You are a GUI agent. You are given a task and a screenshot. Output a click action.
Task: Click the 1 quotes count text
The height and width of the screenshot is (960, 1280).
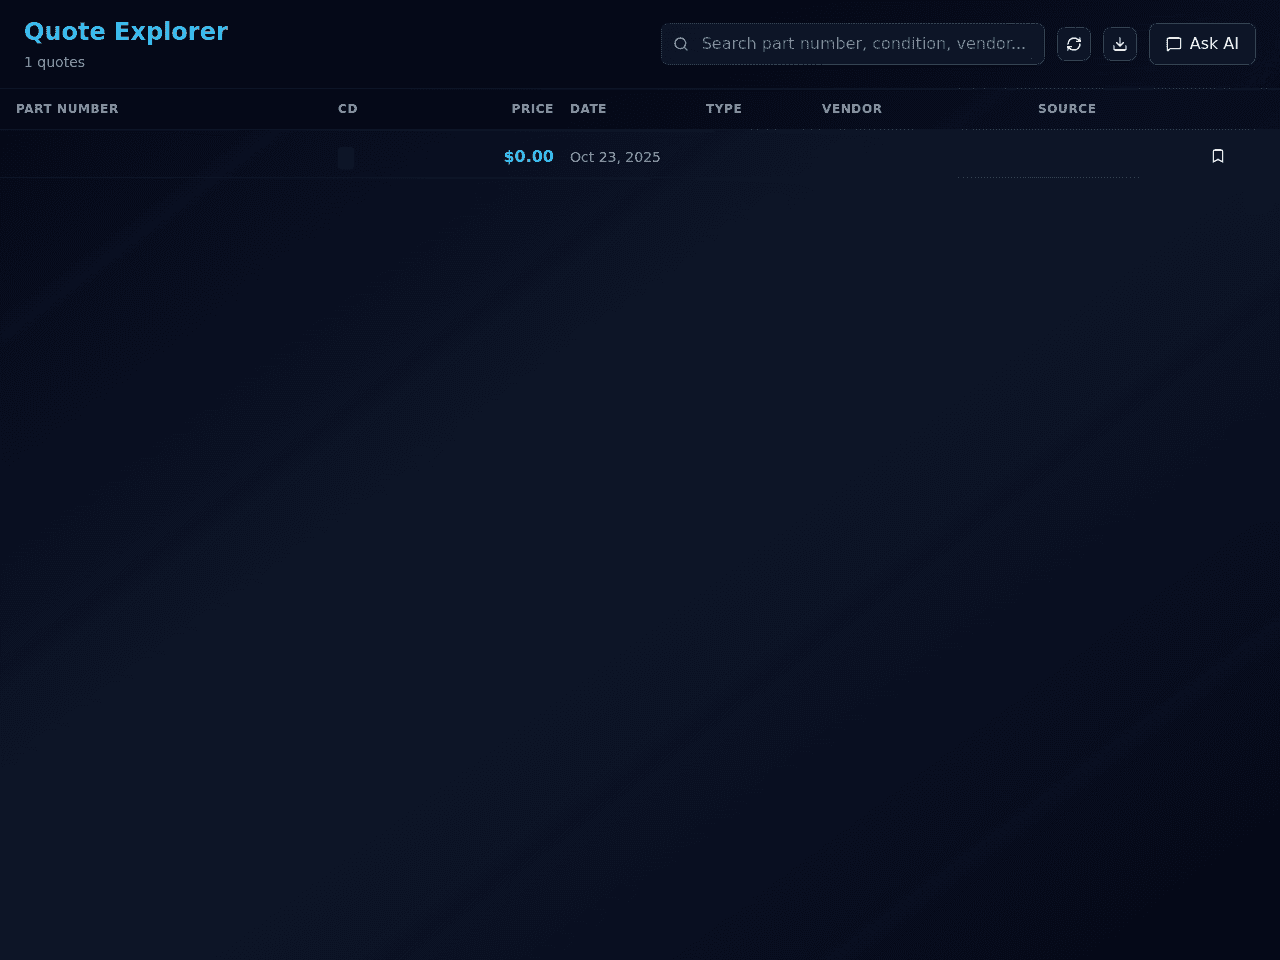coord(54,62)
